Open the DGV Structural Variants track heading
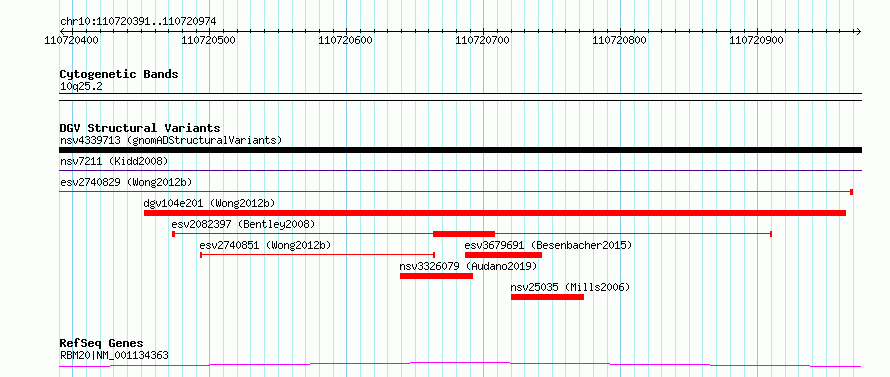Screen dimensions: 890x377 (x=140, y=128)
